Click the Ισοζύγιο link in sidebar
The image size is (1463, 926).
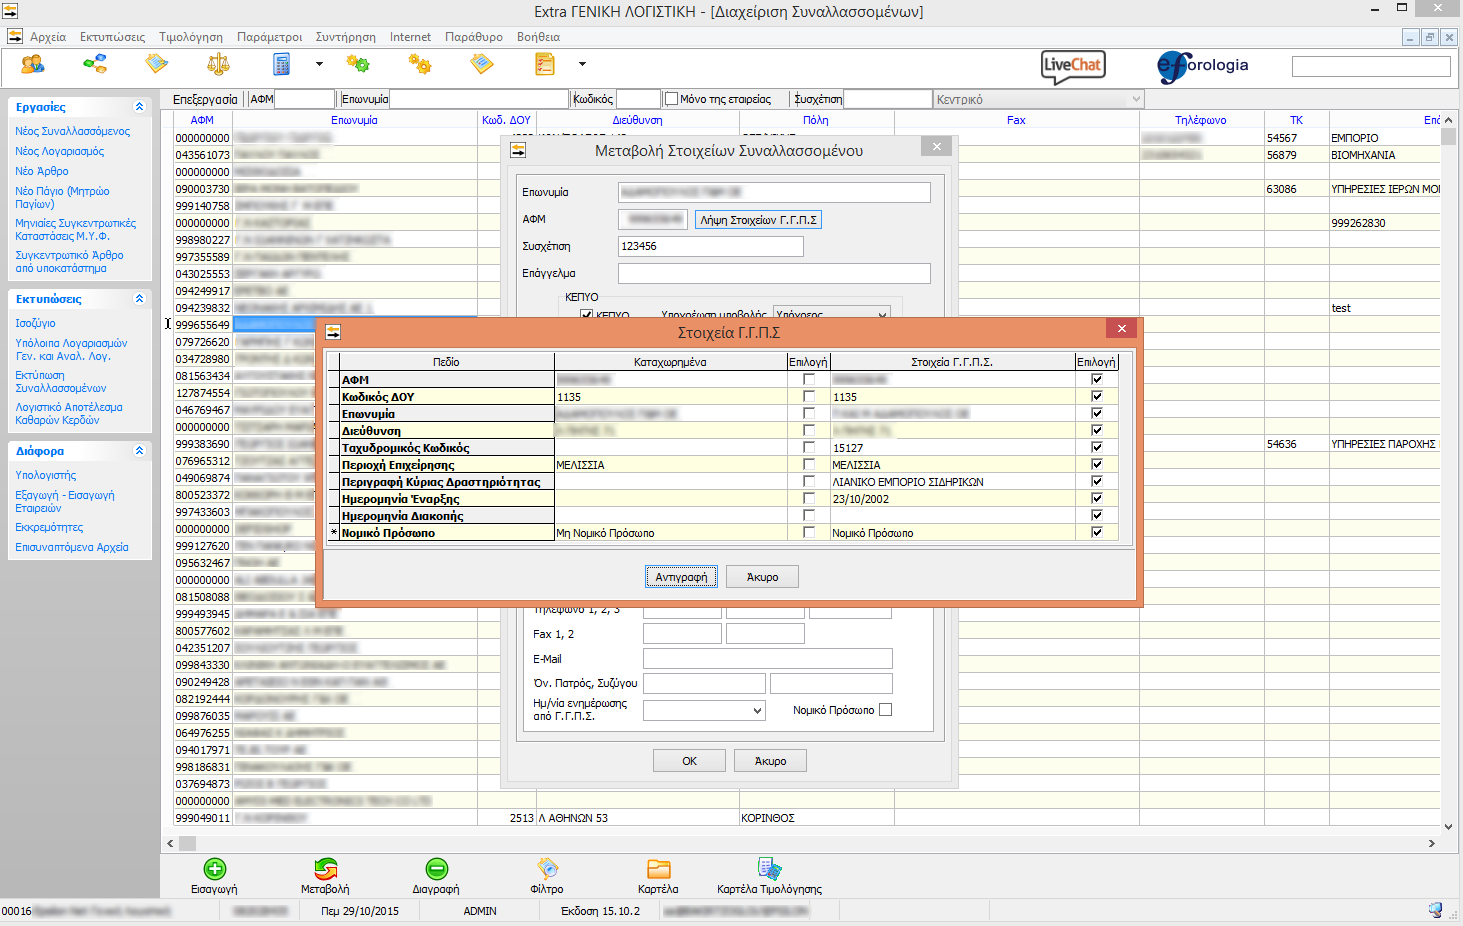point(35,323)
